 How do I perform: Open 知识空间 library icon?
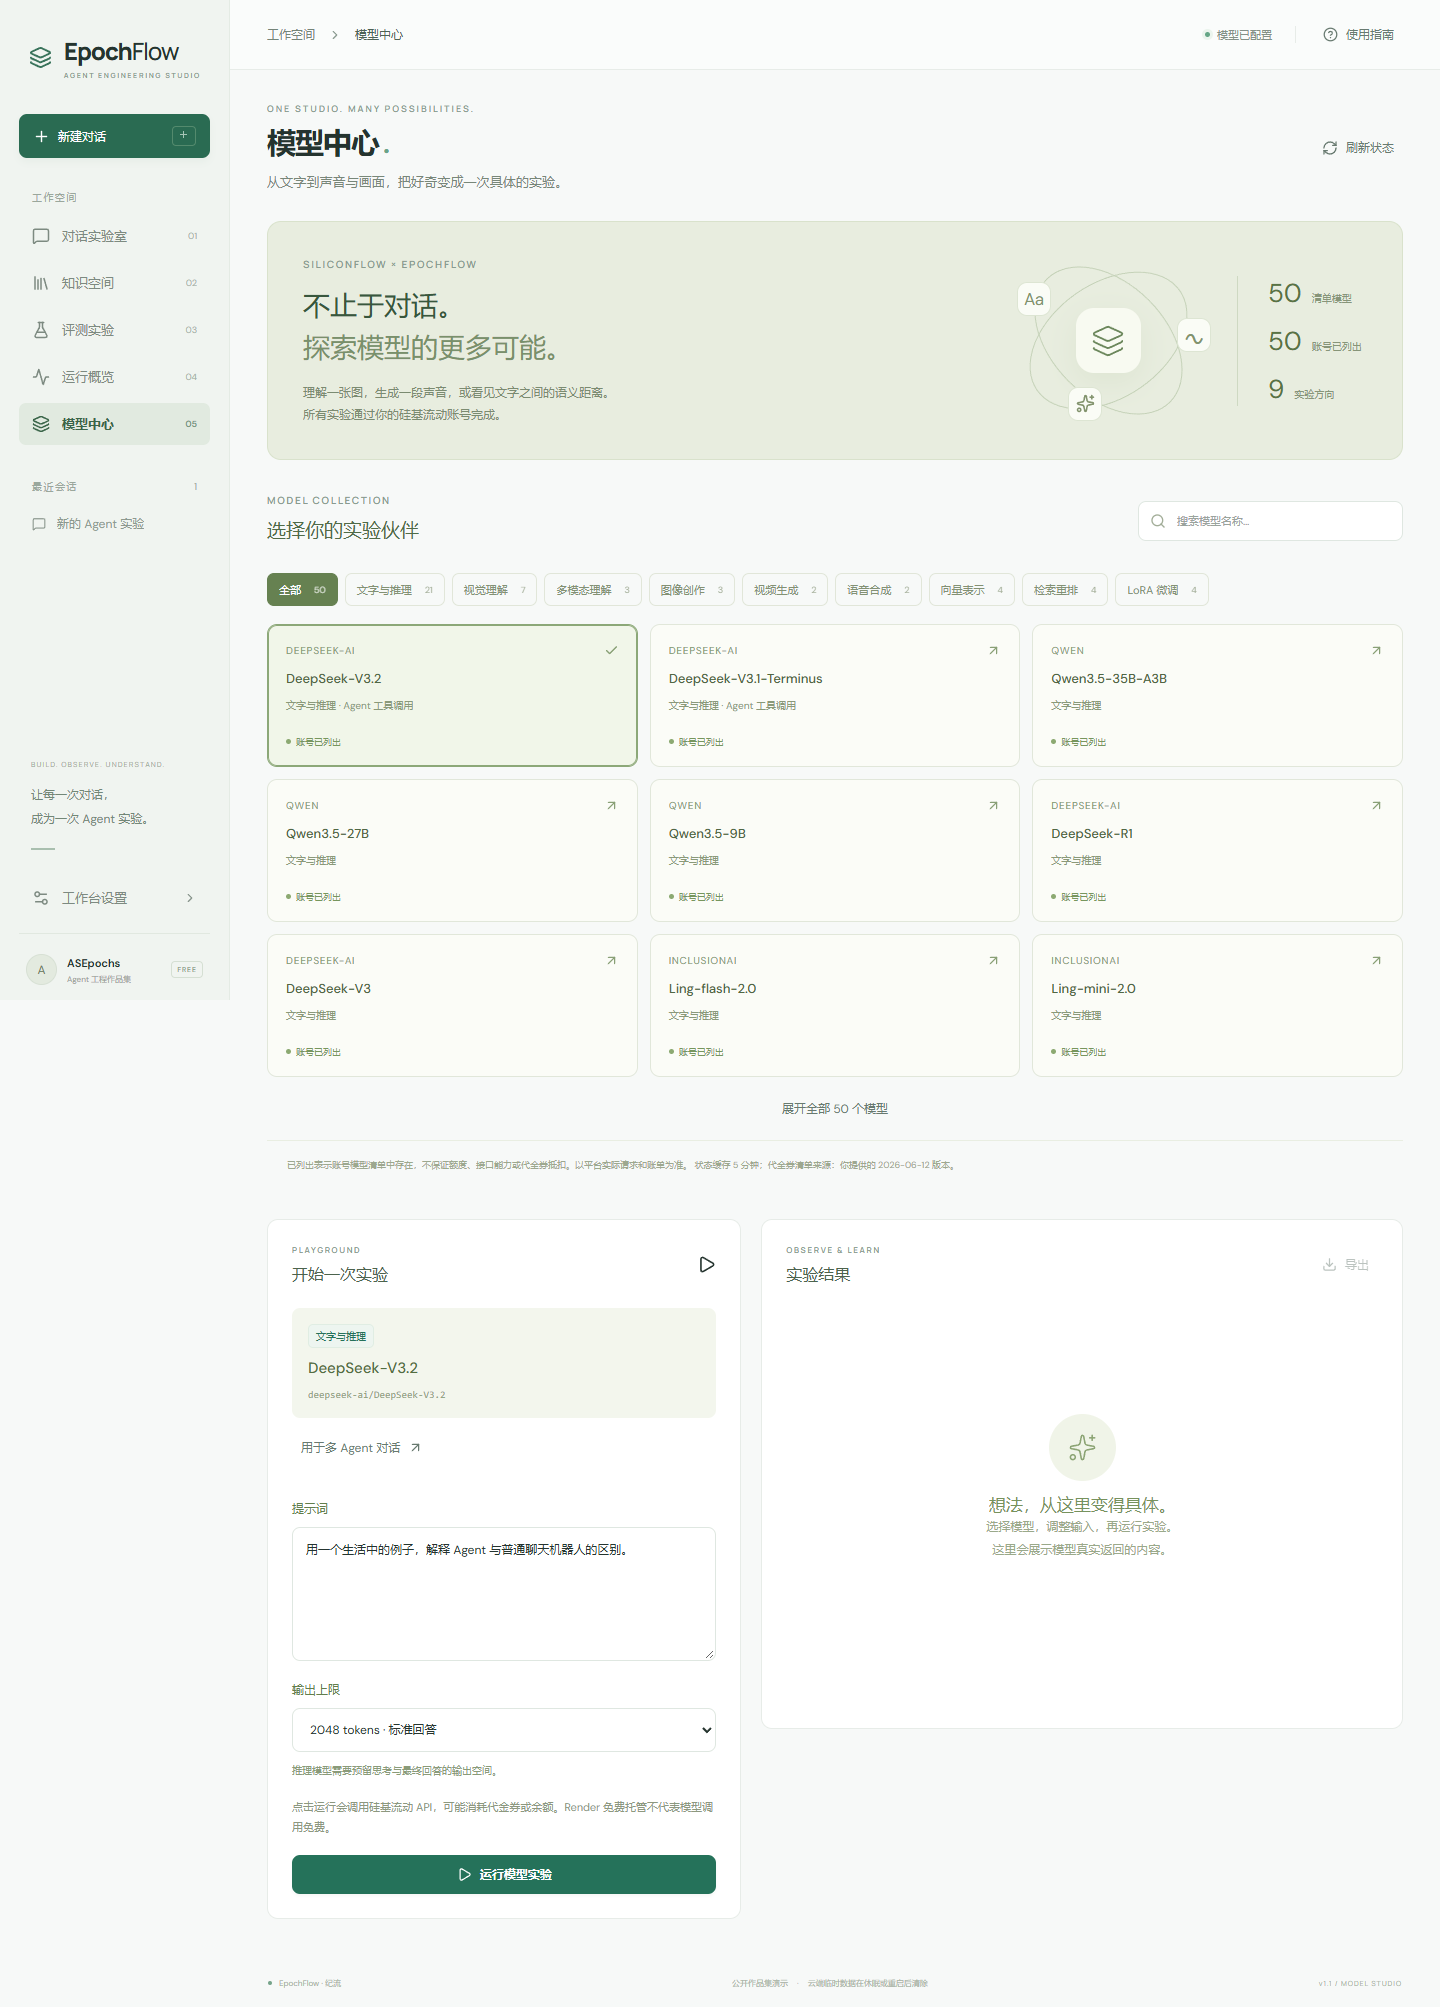tap(41, 283)
